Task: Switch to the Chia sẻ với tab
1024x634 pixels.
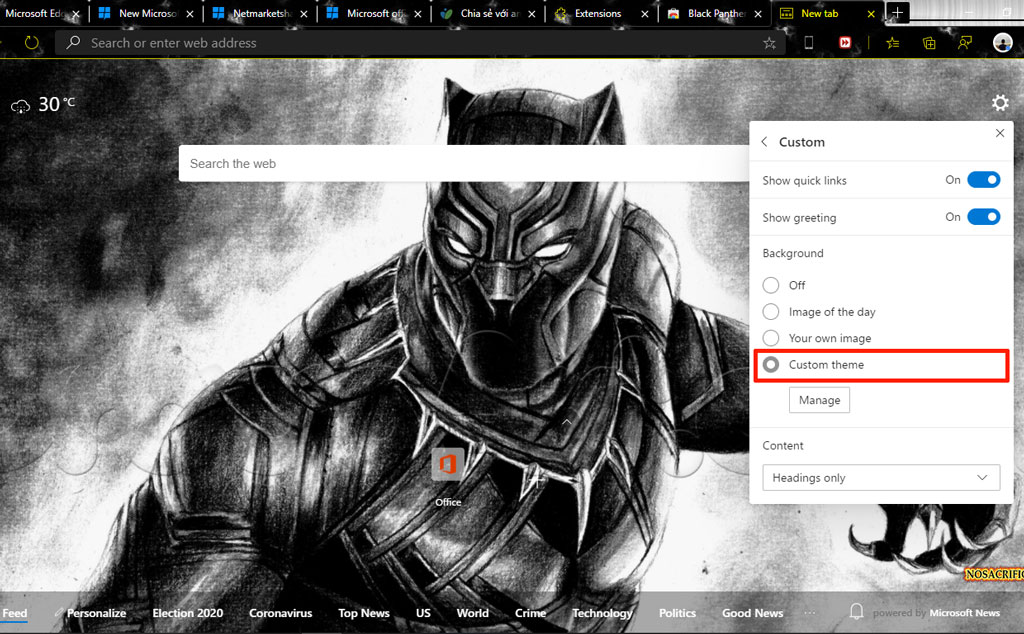Action: [488, 13]
